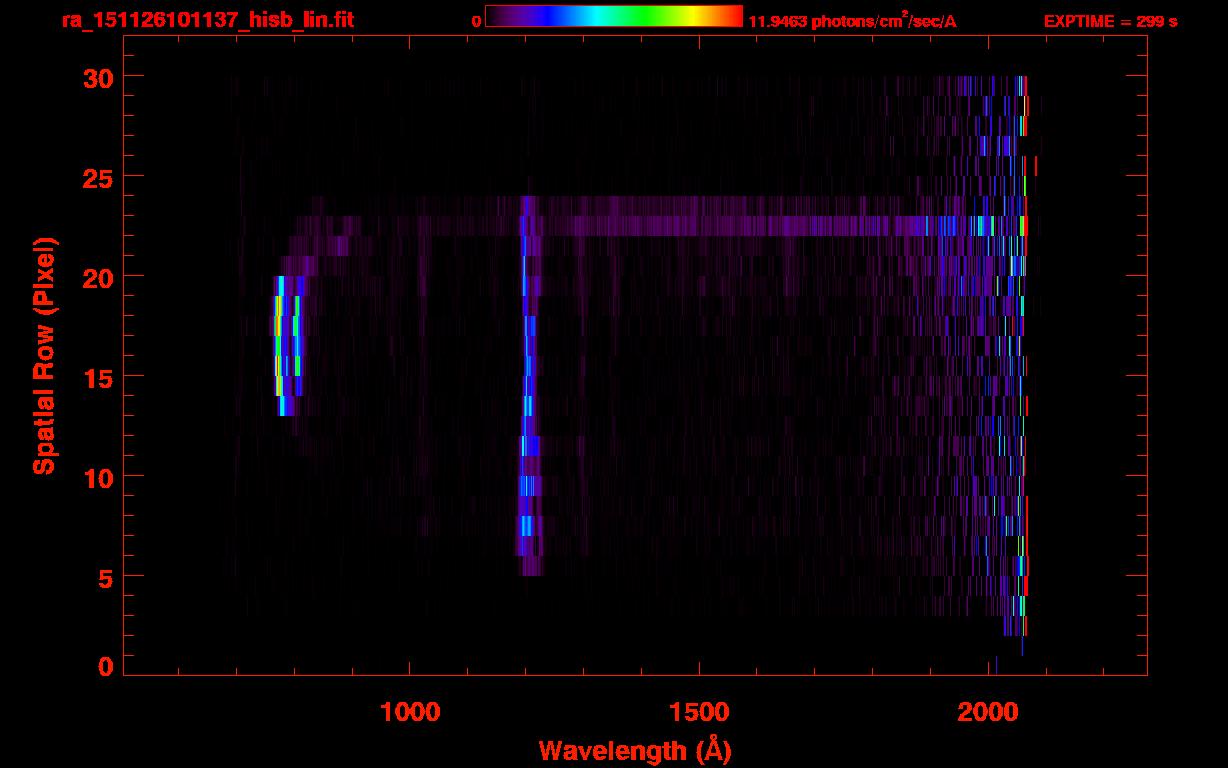The width and height of the screenshot is (1228, 768).
Task: Click the file name ra_151126101137_hisb_lin.fit
Action: click(x=207, y=20)
